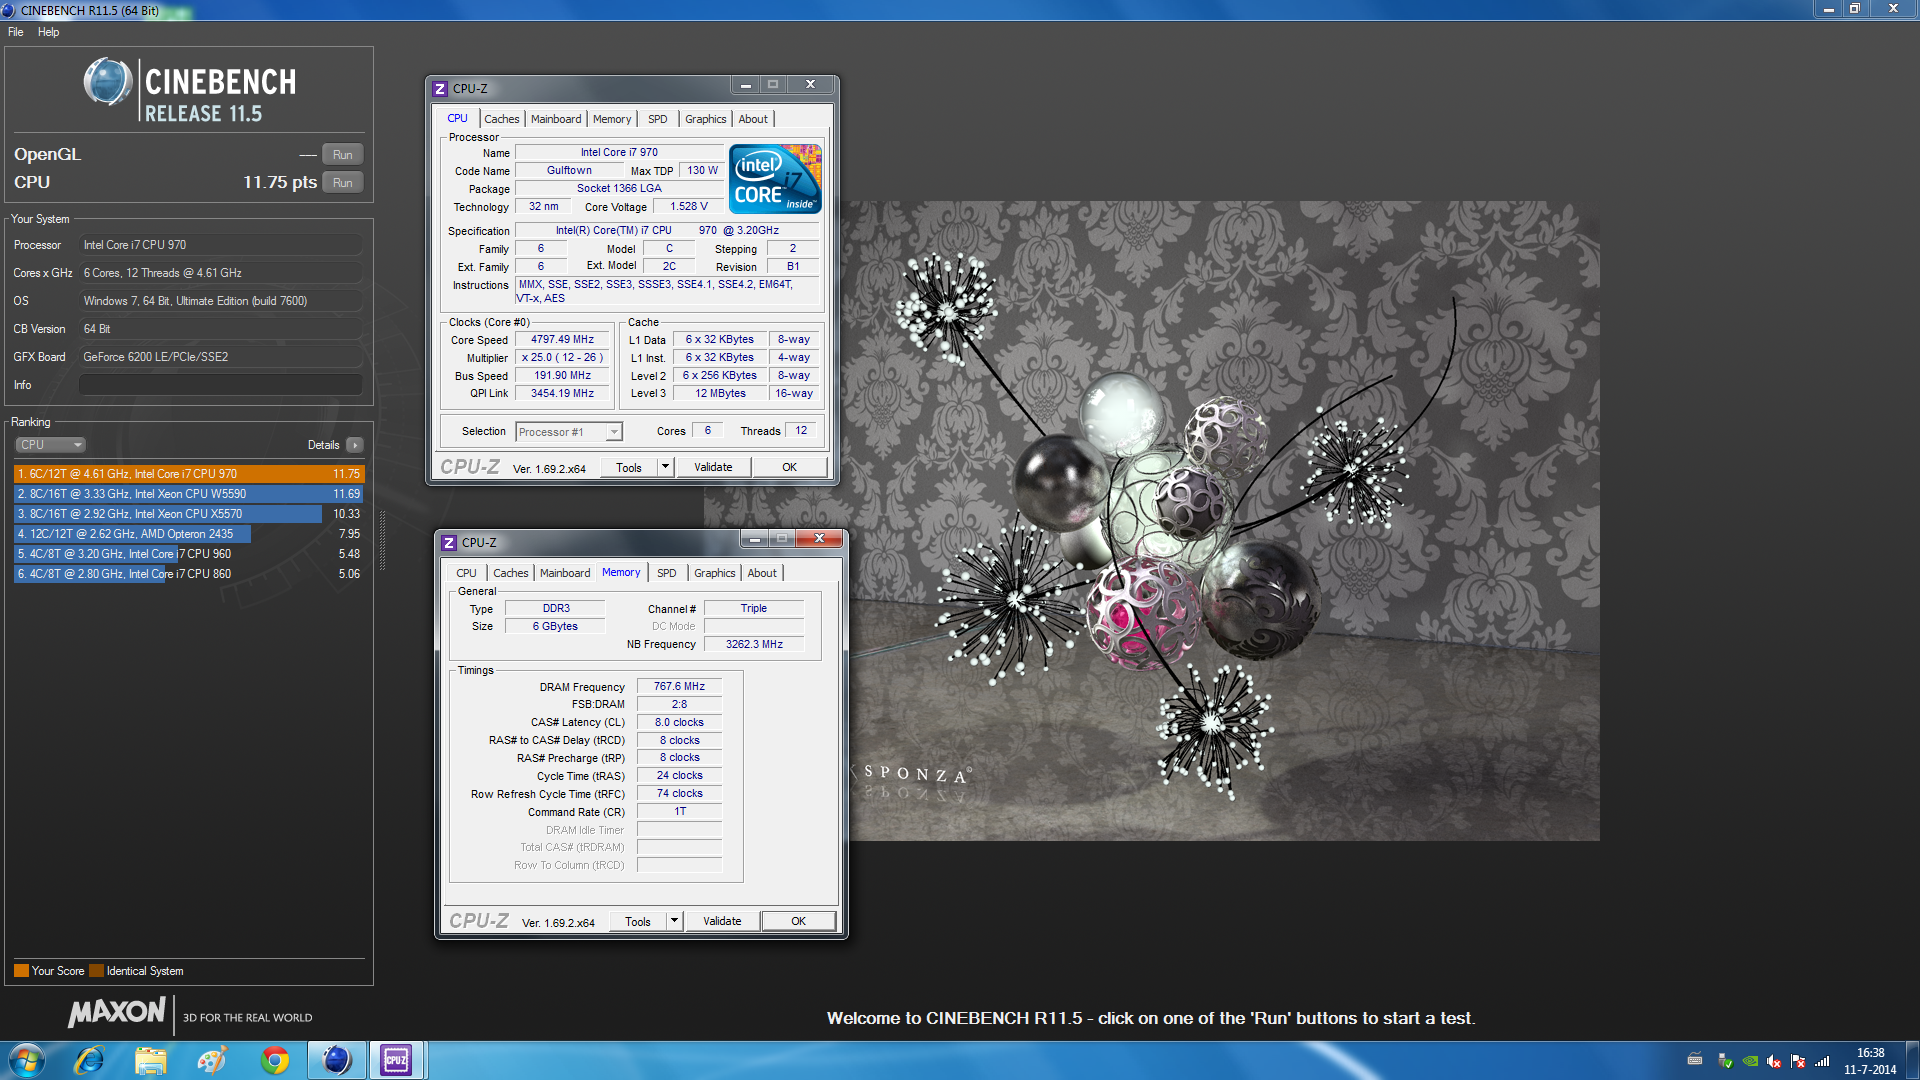Click OK in upper CPU-Z window

tap(789, 467)
